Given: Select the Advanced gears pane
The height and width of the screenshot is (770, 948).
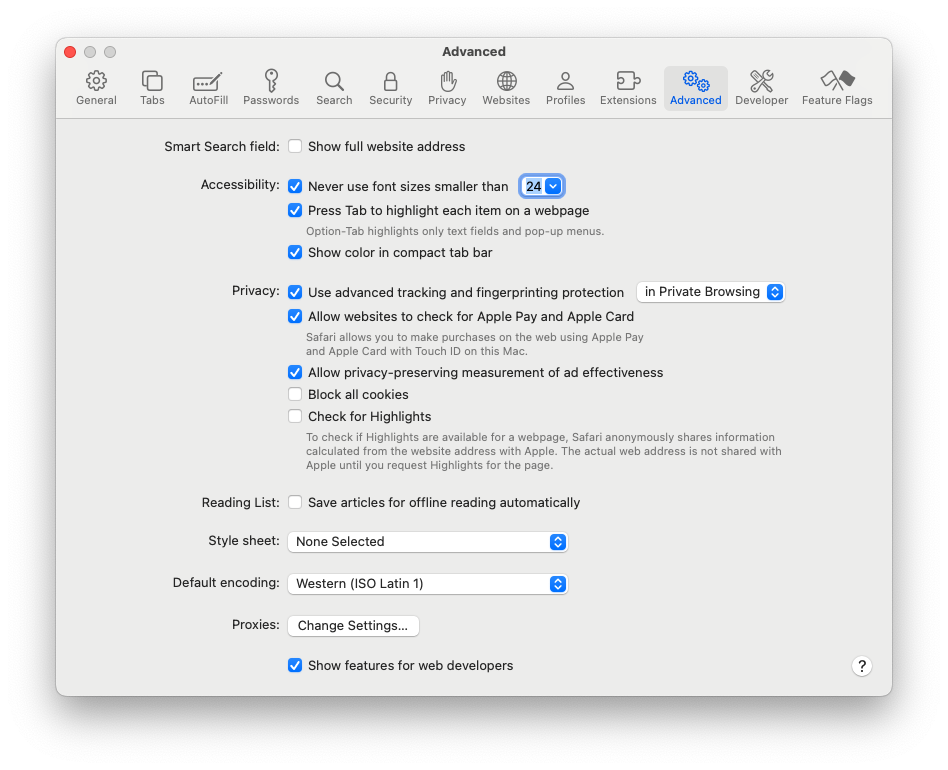Looking at the screenshot, I should pyautogui.click(x=695, y=88).
